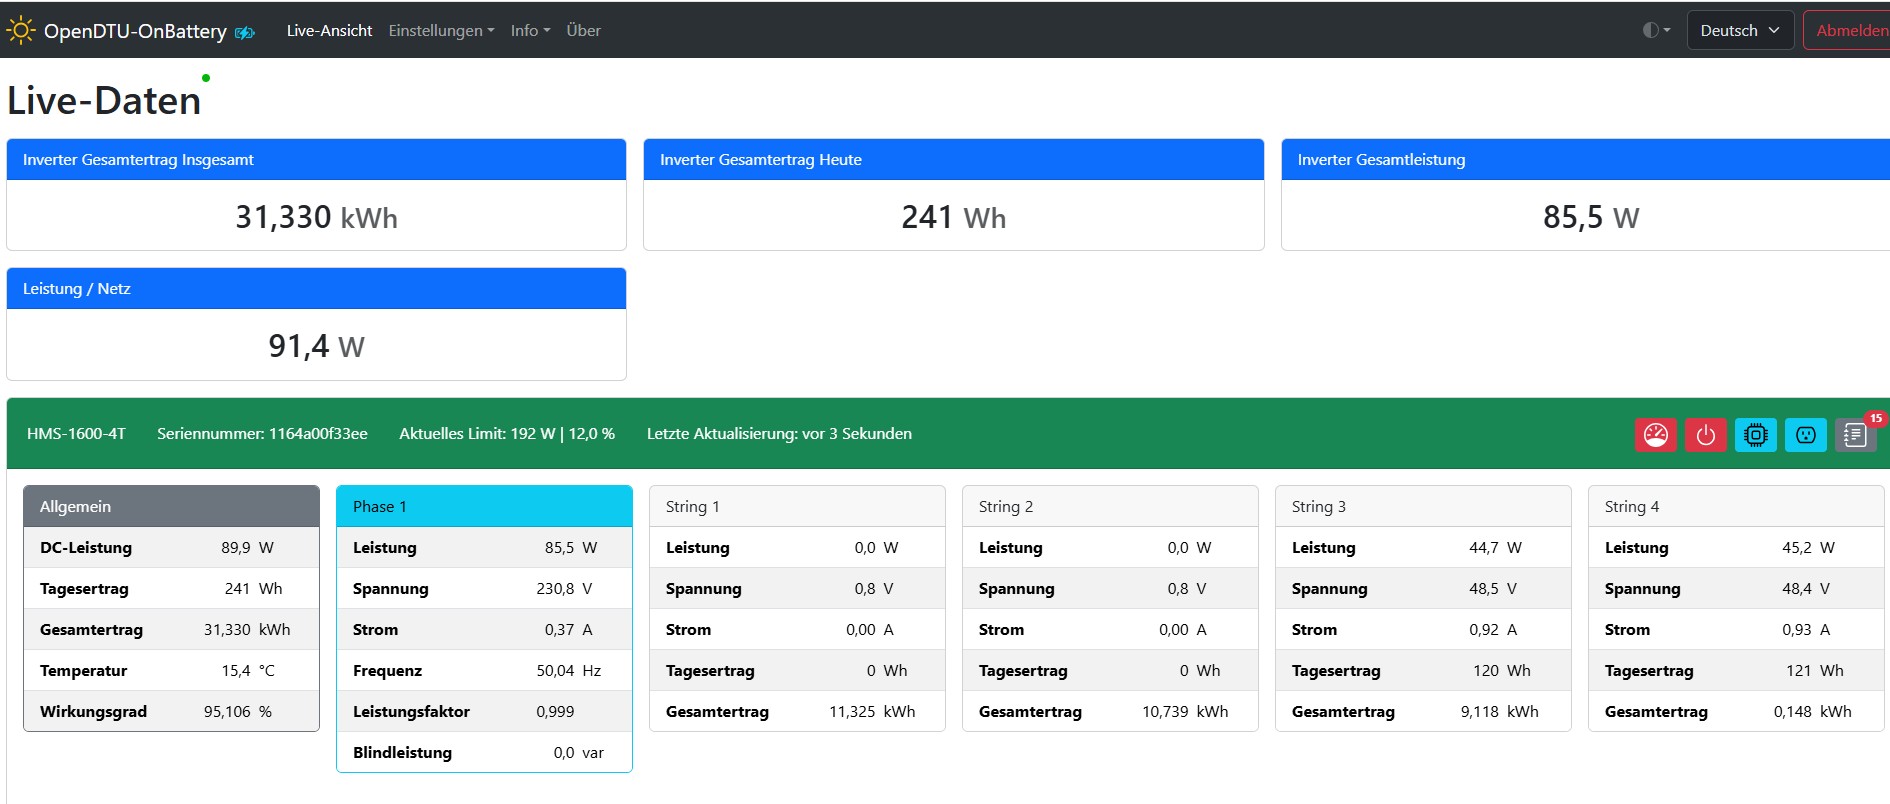Go to the Live-Ansicht page

329,31
